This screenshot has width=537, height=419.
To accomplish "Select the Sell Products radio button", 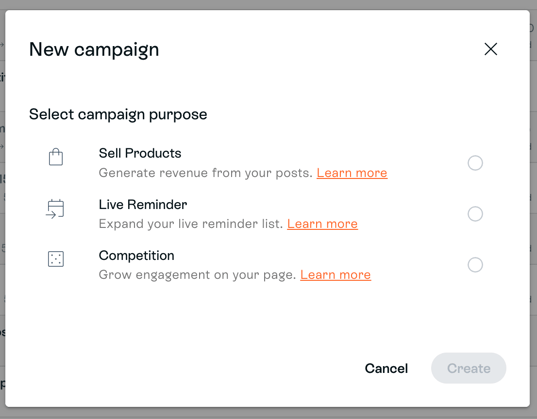I will coord(475,163).
